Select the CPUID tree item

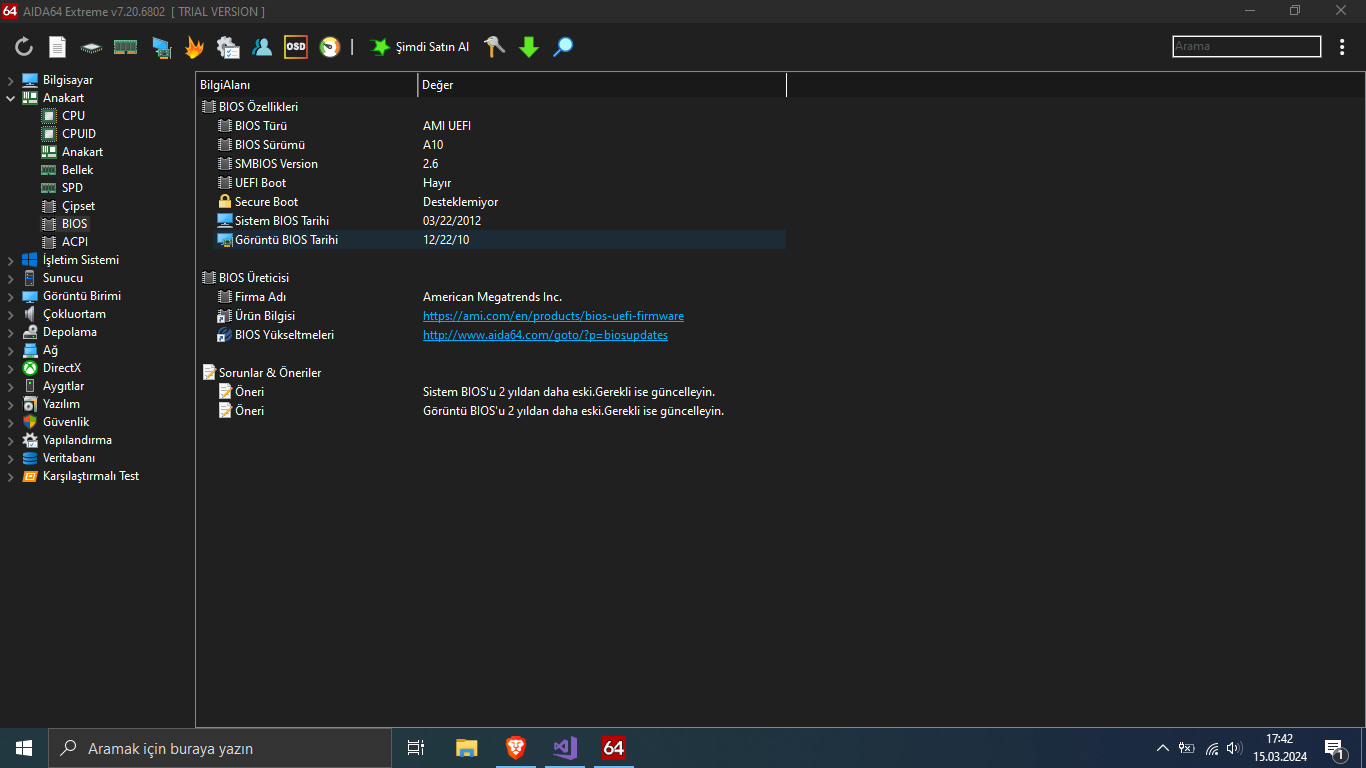pos(79,134)
